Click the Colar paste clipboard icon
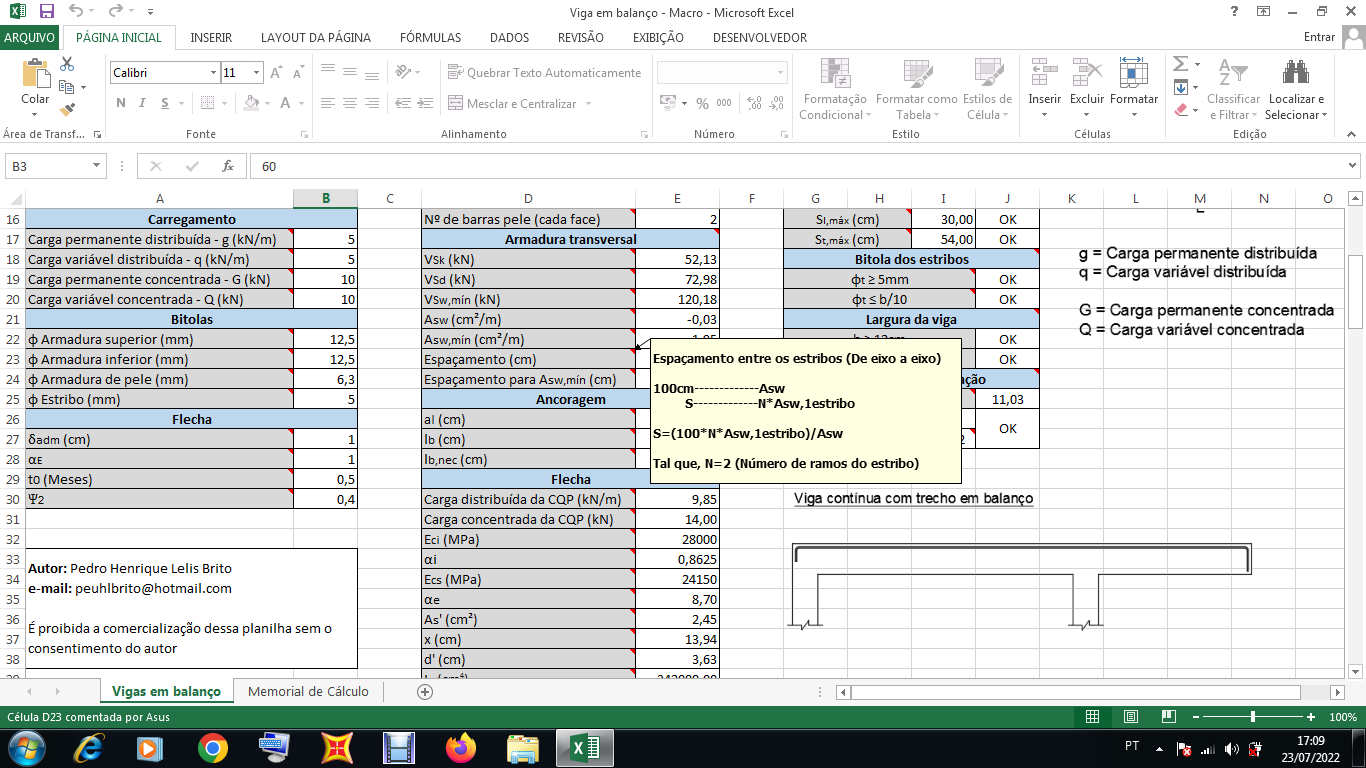The image size is (1366, 768). pyautogui.click(x=35, y=74)
